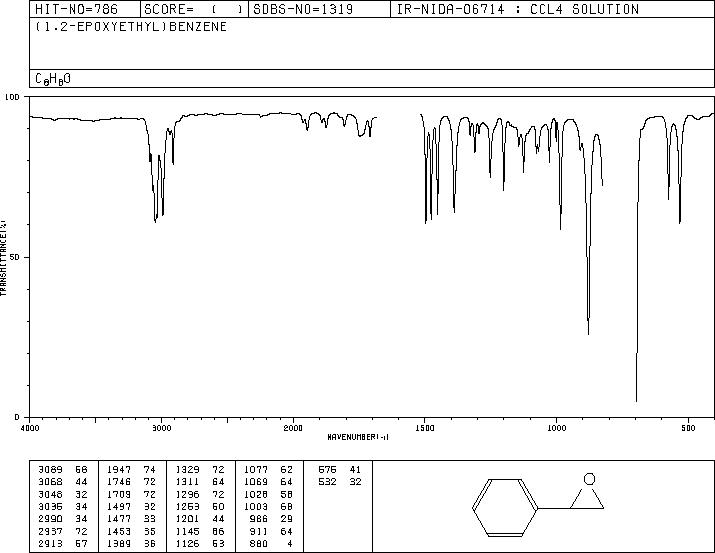This screenshot has height=553, width=715.
Task: Click the 100 tick label on y-axis
Action: click(x=12, y=97)
